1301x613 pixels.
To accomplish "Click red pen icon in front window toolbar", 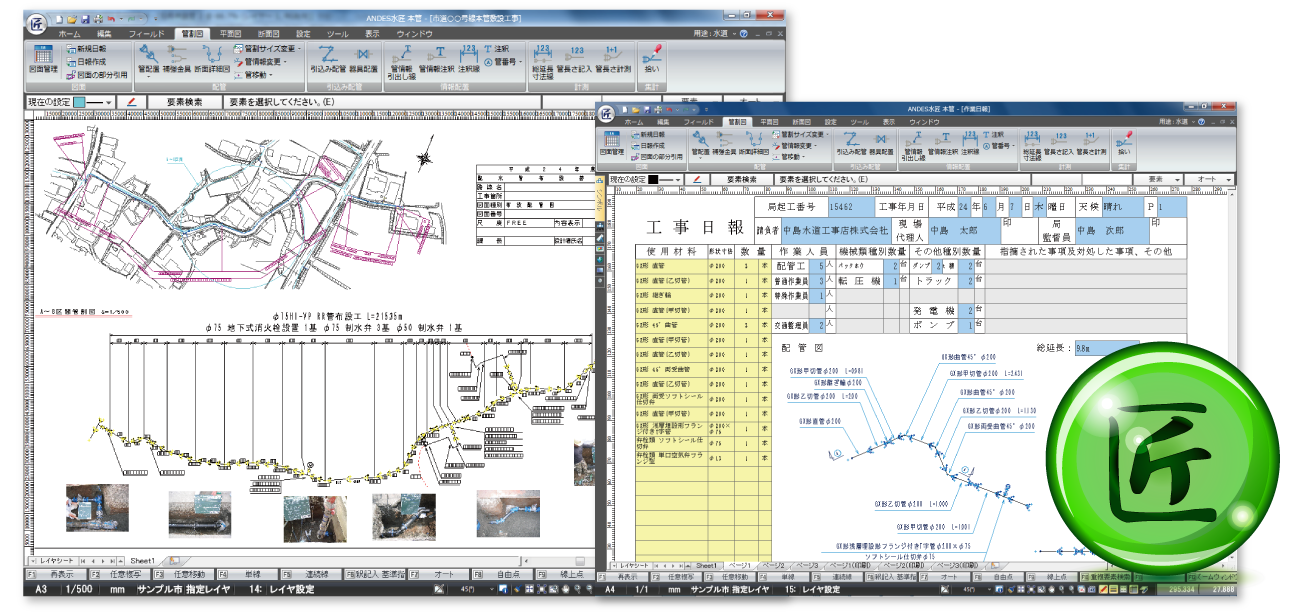I will click(698, 179).
